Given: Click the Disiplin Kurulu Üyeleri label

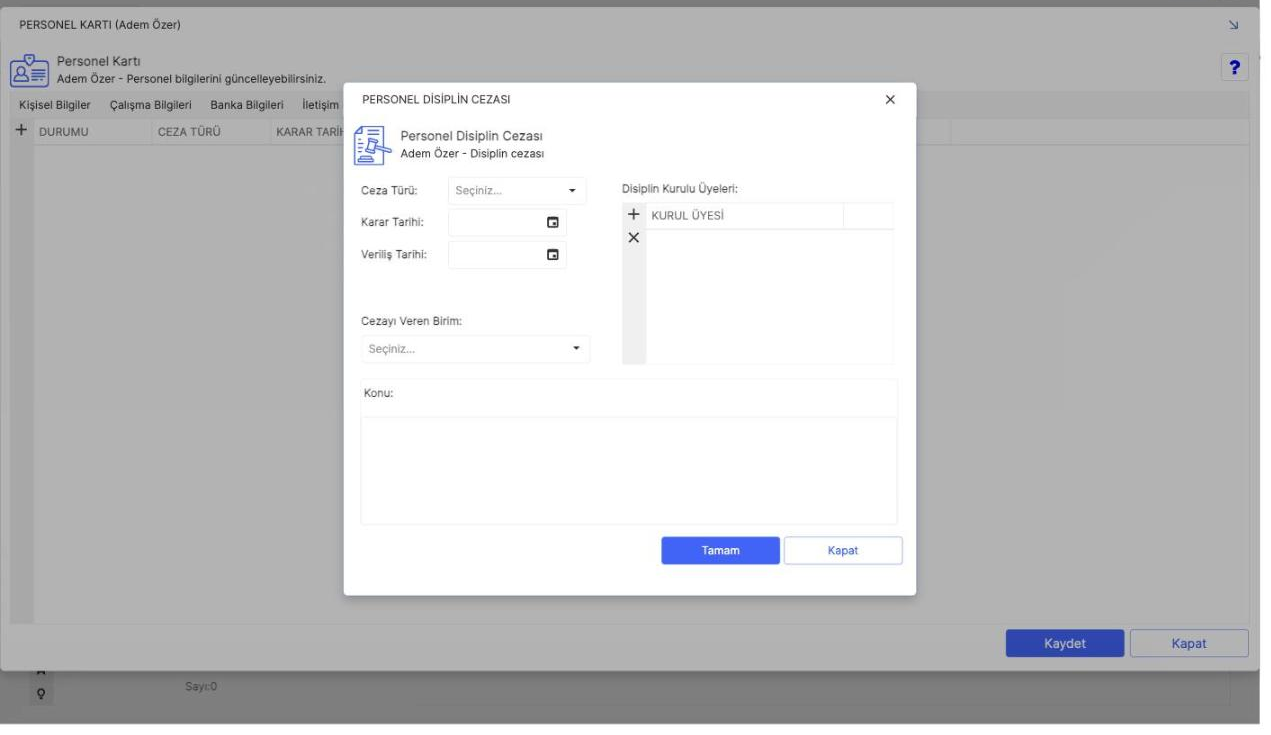Looking at the screenshot, I should click(680, 189).
